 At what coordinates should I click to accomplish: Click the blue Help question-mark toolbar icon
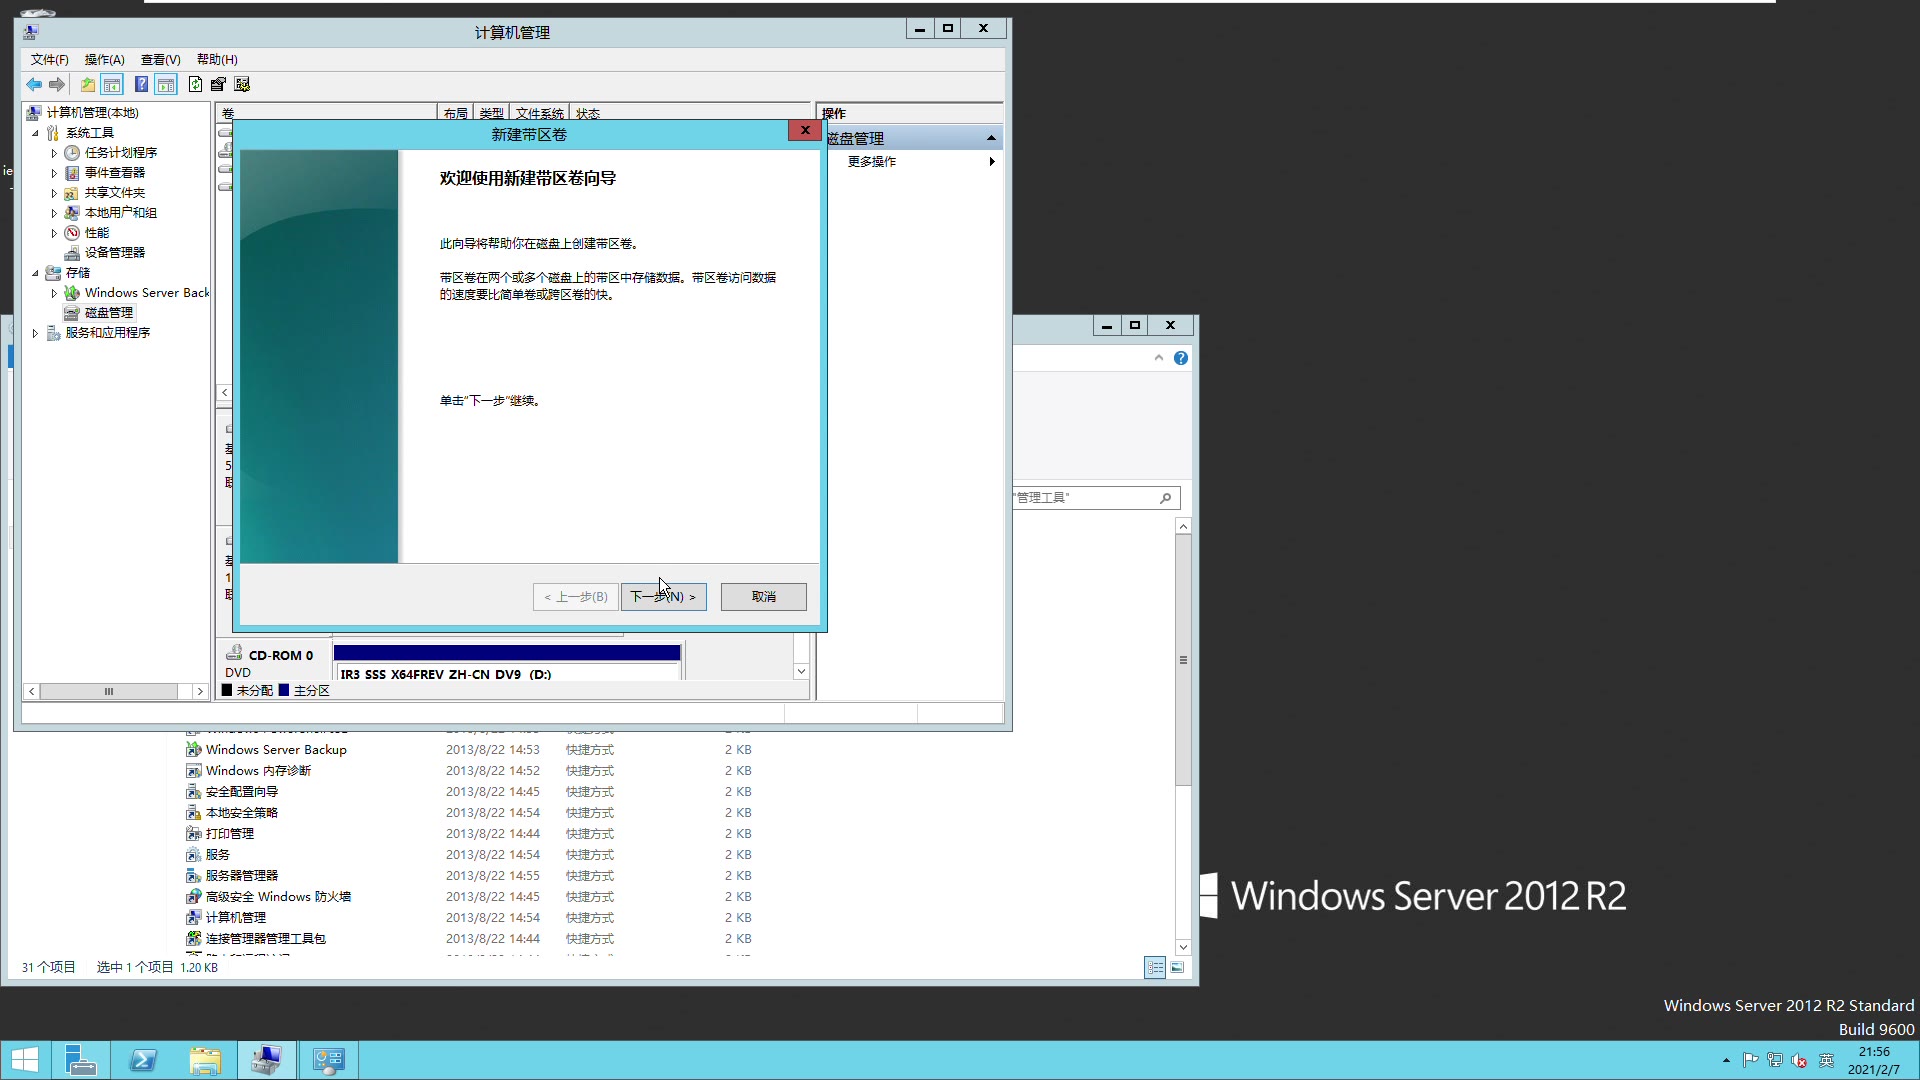[x=142, y=85]
